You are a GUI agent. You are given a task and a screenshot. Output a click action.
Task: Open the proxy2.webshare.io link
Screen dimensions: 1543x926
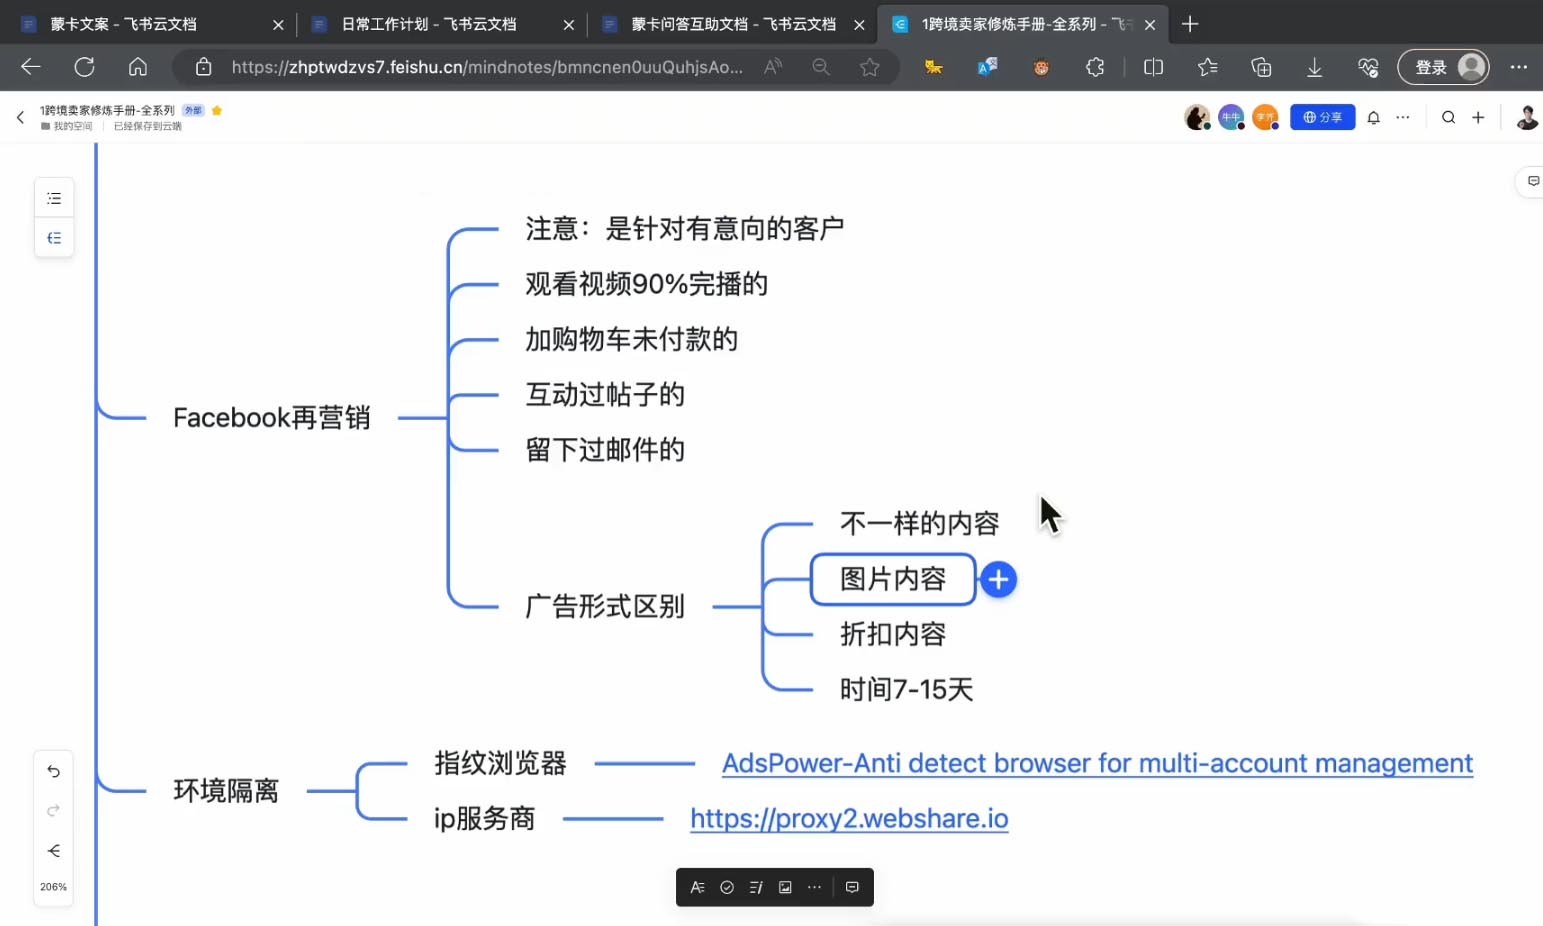[x=848, y=818]
